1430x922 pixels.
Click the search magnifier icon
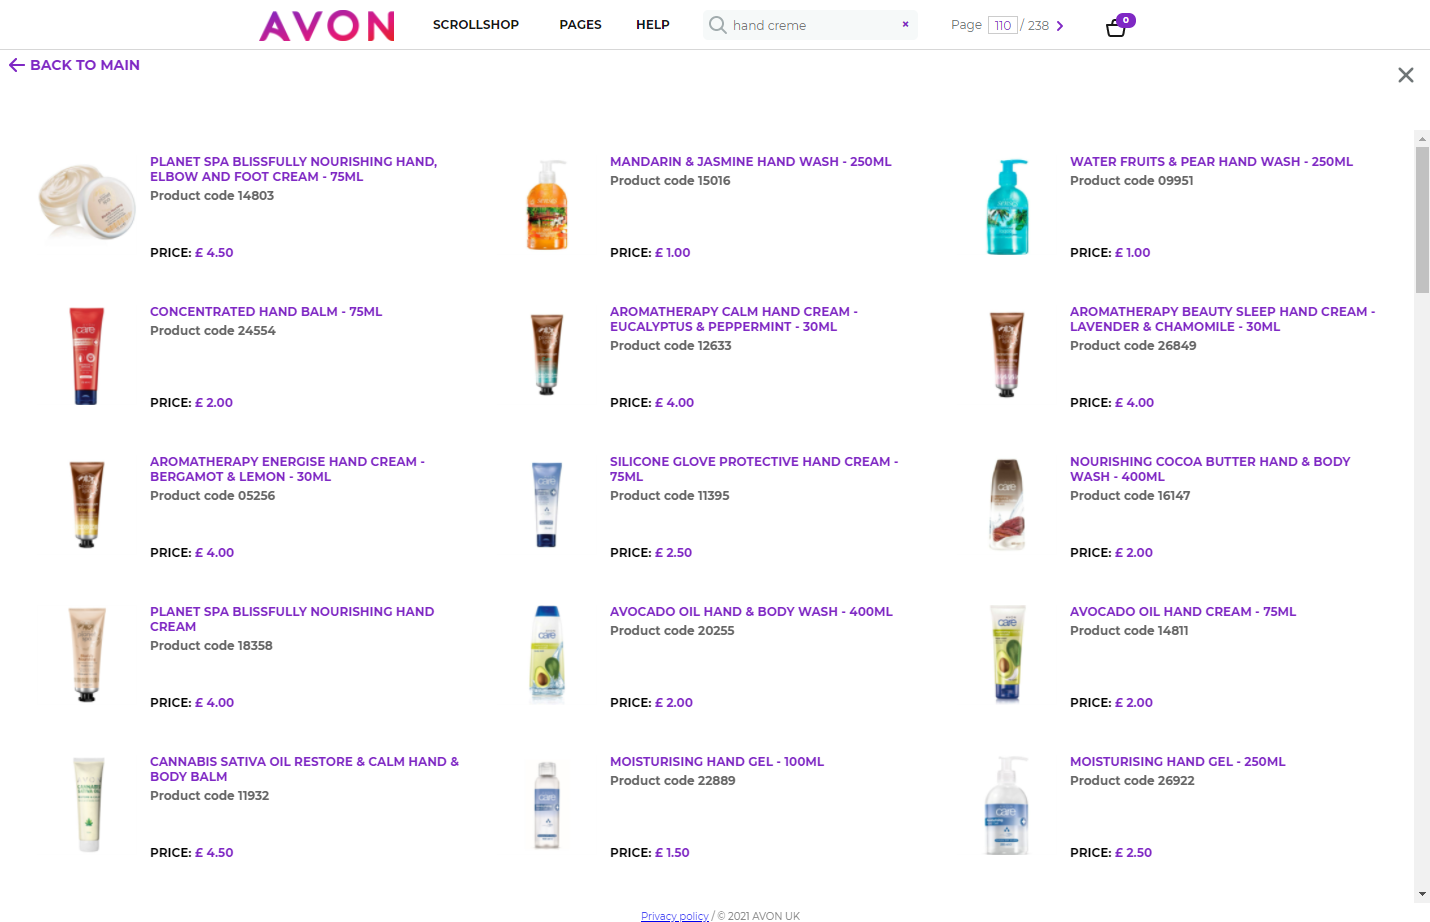[718, 25]
